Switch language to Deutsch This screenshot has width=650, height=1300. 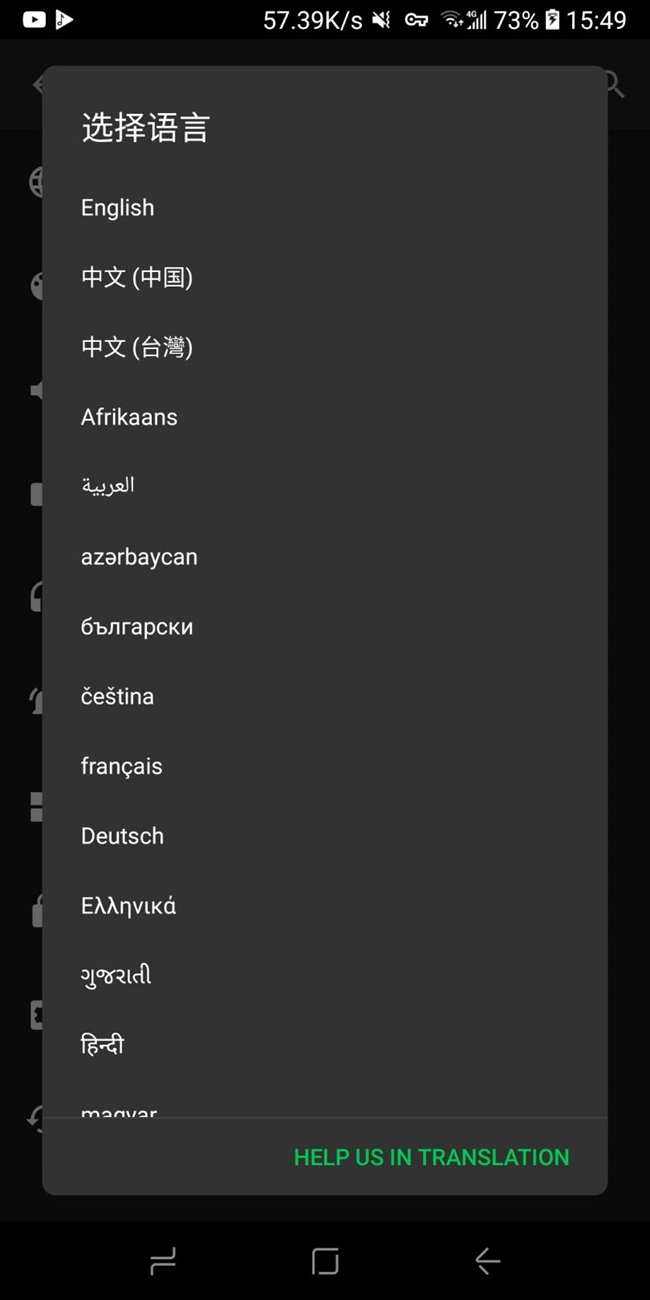pyautogui.click(x=123, y=836)
